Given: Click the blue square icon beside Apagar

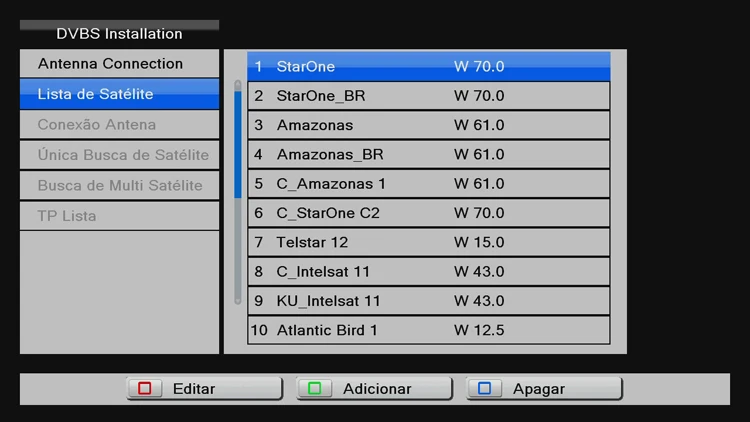Looking at the screenshot, I should click(485, 389).
